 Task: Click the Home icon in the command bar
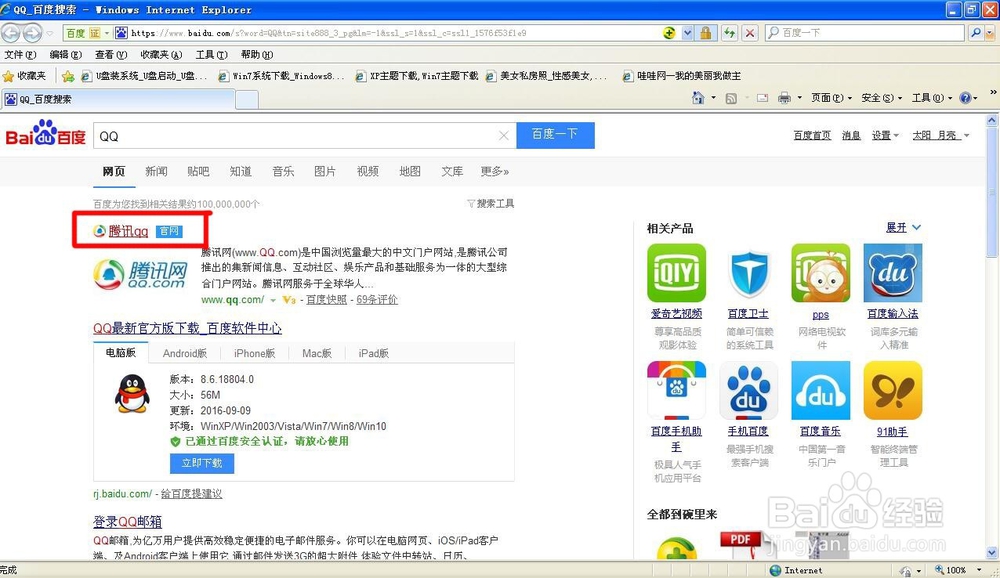point(698,98)
